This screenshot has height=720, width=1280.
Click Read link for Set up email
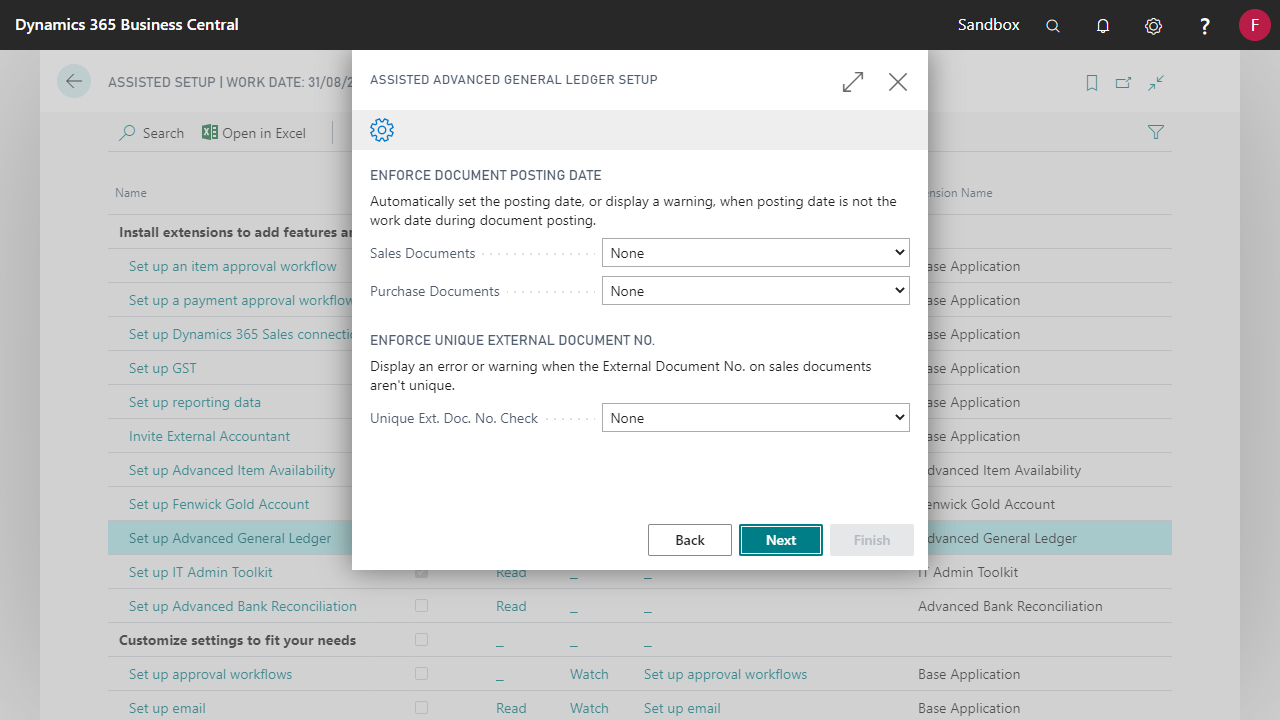511,708
